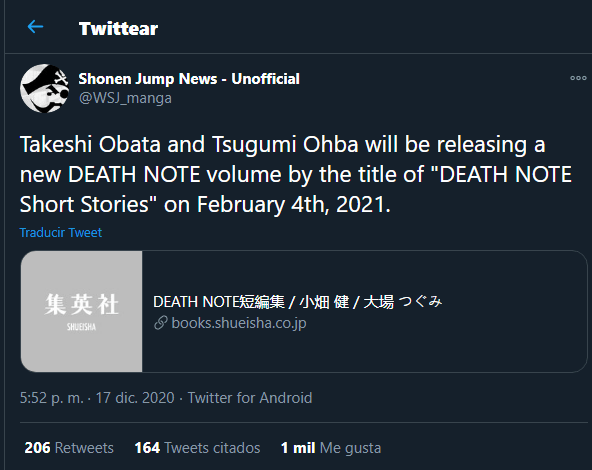The height and width of the screenshot is (470, 592).
Task: Open the @WSJ_manga handle
Action: point(125,98)
